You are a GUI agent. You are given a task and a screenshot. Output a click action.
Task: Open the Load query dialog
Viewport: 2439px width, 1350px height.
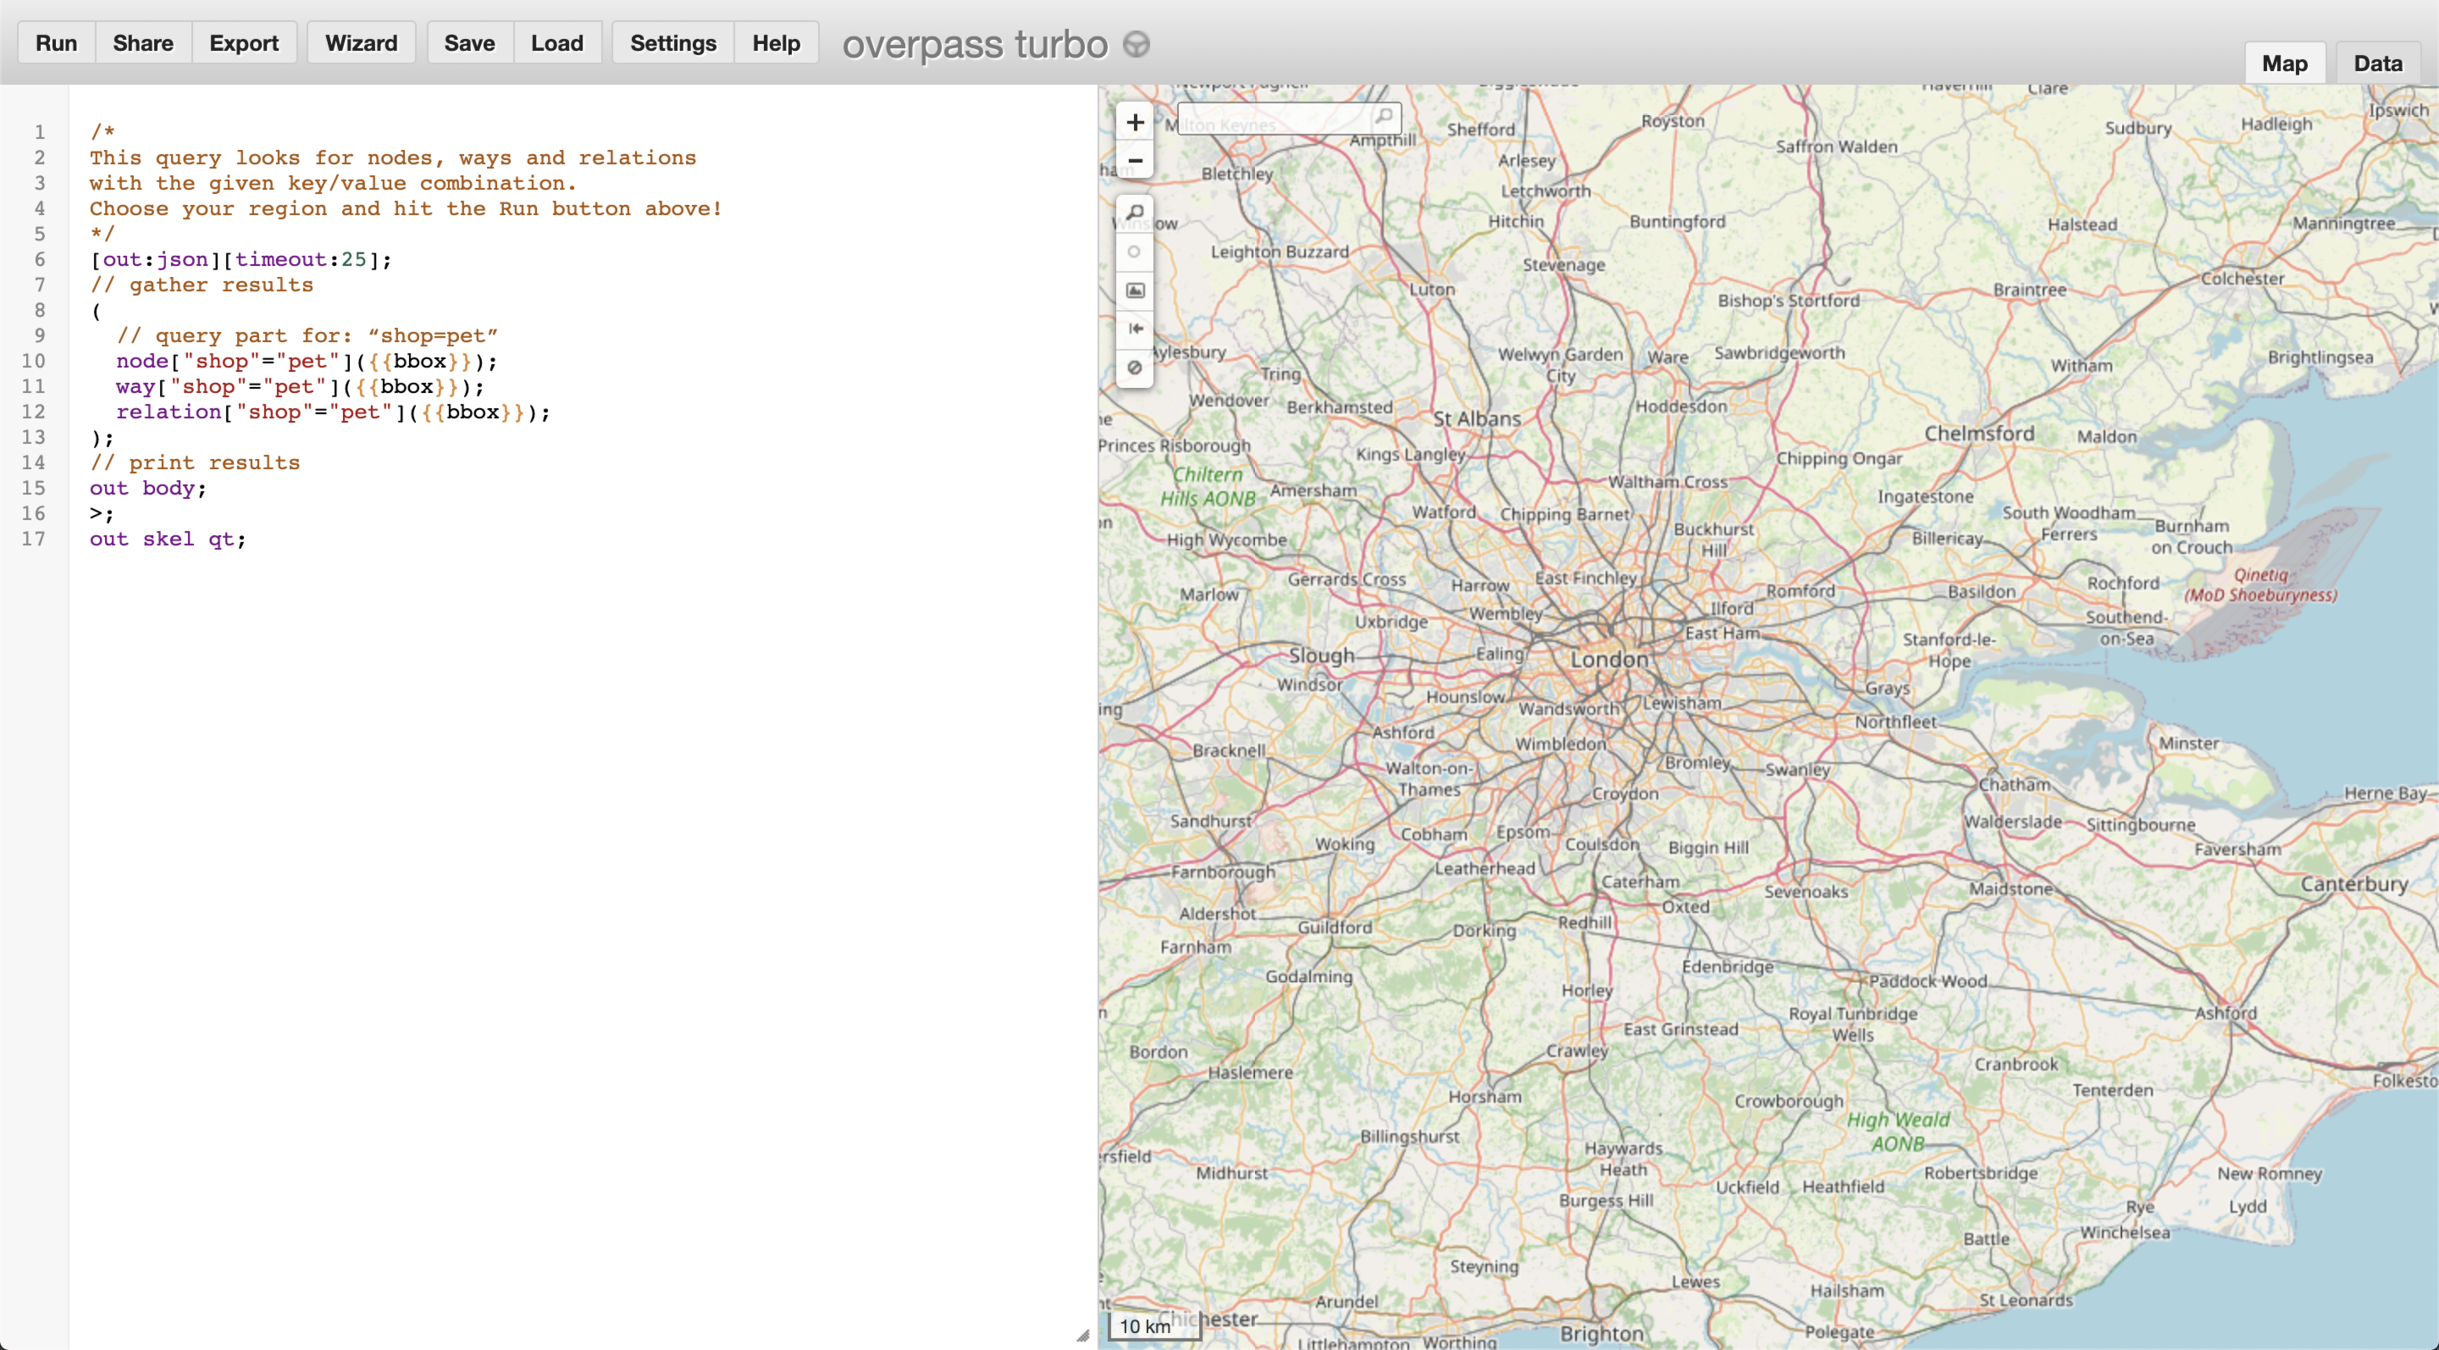pos(557,43)
